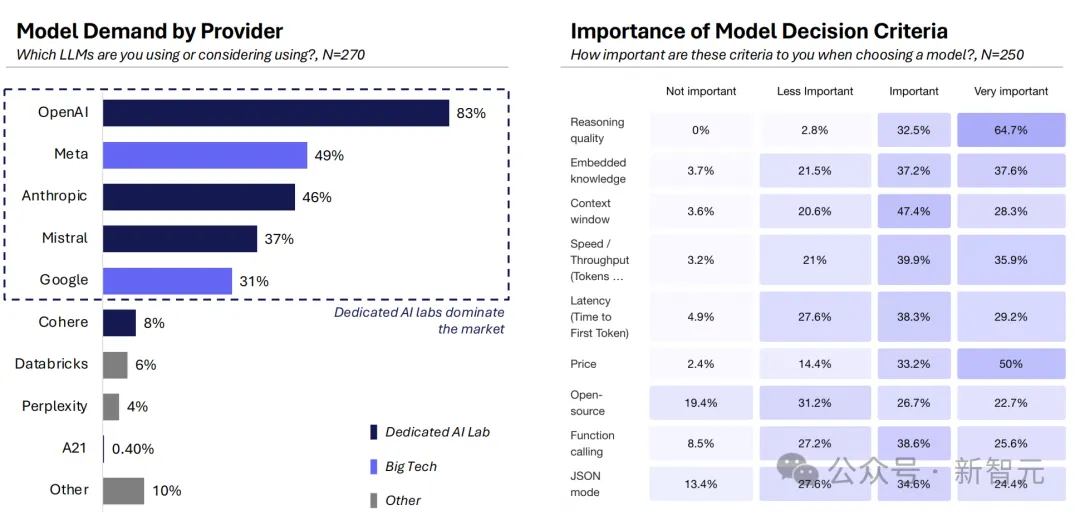Click the Very important column header
Screen dimensions: 1080x515
pos(1010,91)
